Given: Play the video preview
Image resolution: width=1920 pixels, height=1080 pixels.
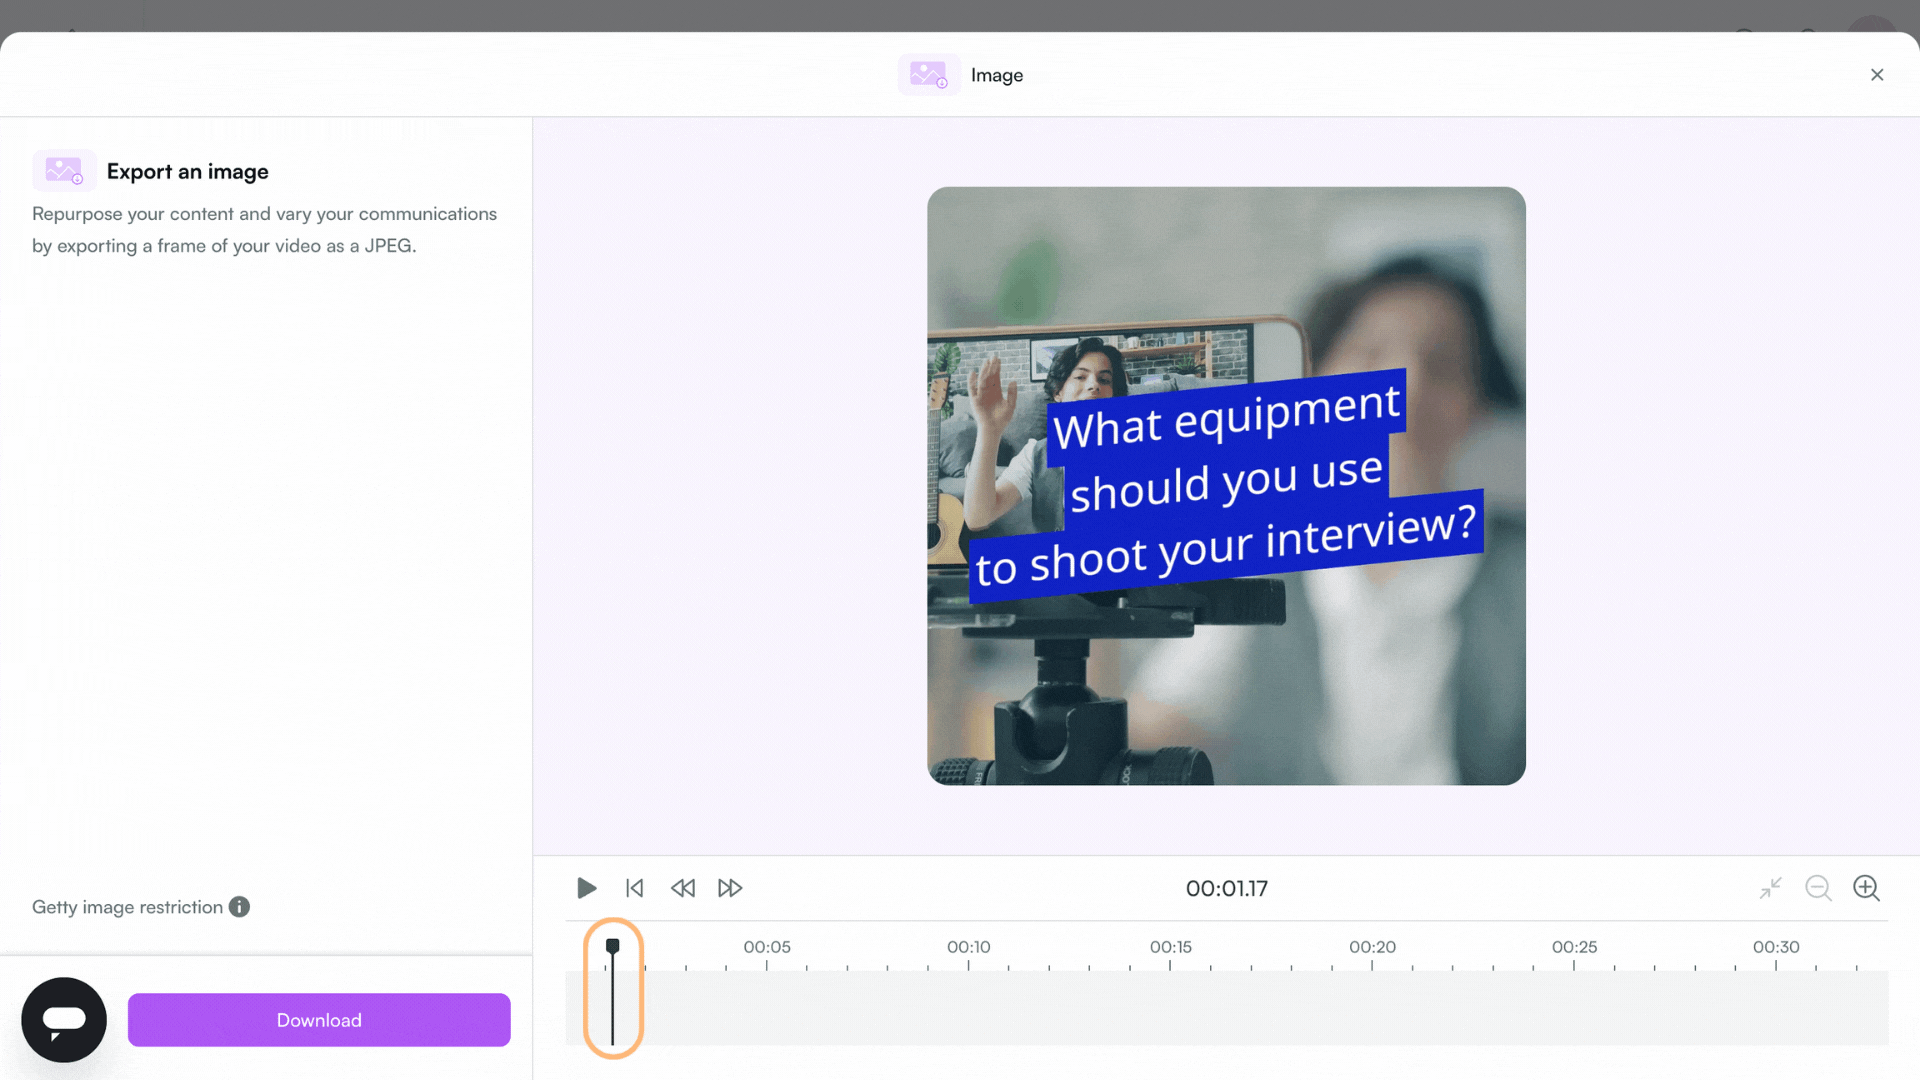Looking at the screenshot, I should (x=587, y=888).
